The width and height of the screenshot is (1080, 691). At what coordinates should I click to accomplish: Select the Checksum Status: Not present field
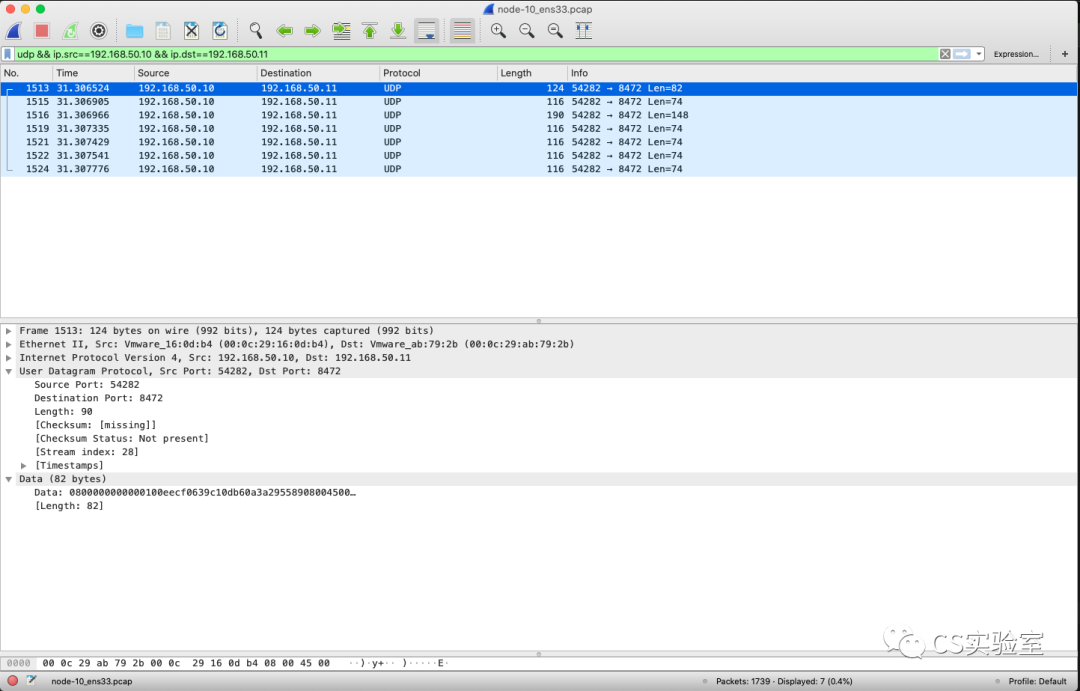click(x=122, y=438)
